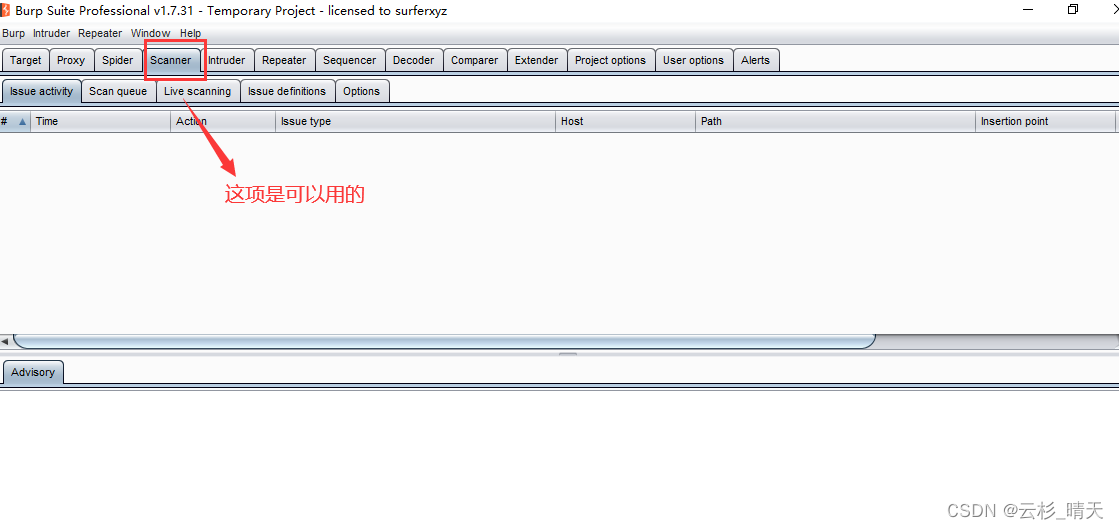Open the Decoder tab
1119x529 pixels.
pos(413,60)
